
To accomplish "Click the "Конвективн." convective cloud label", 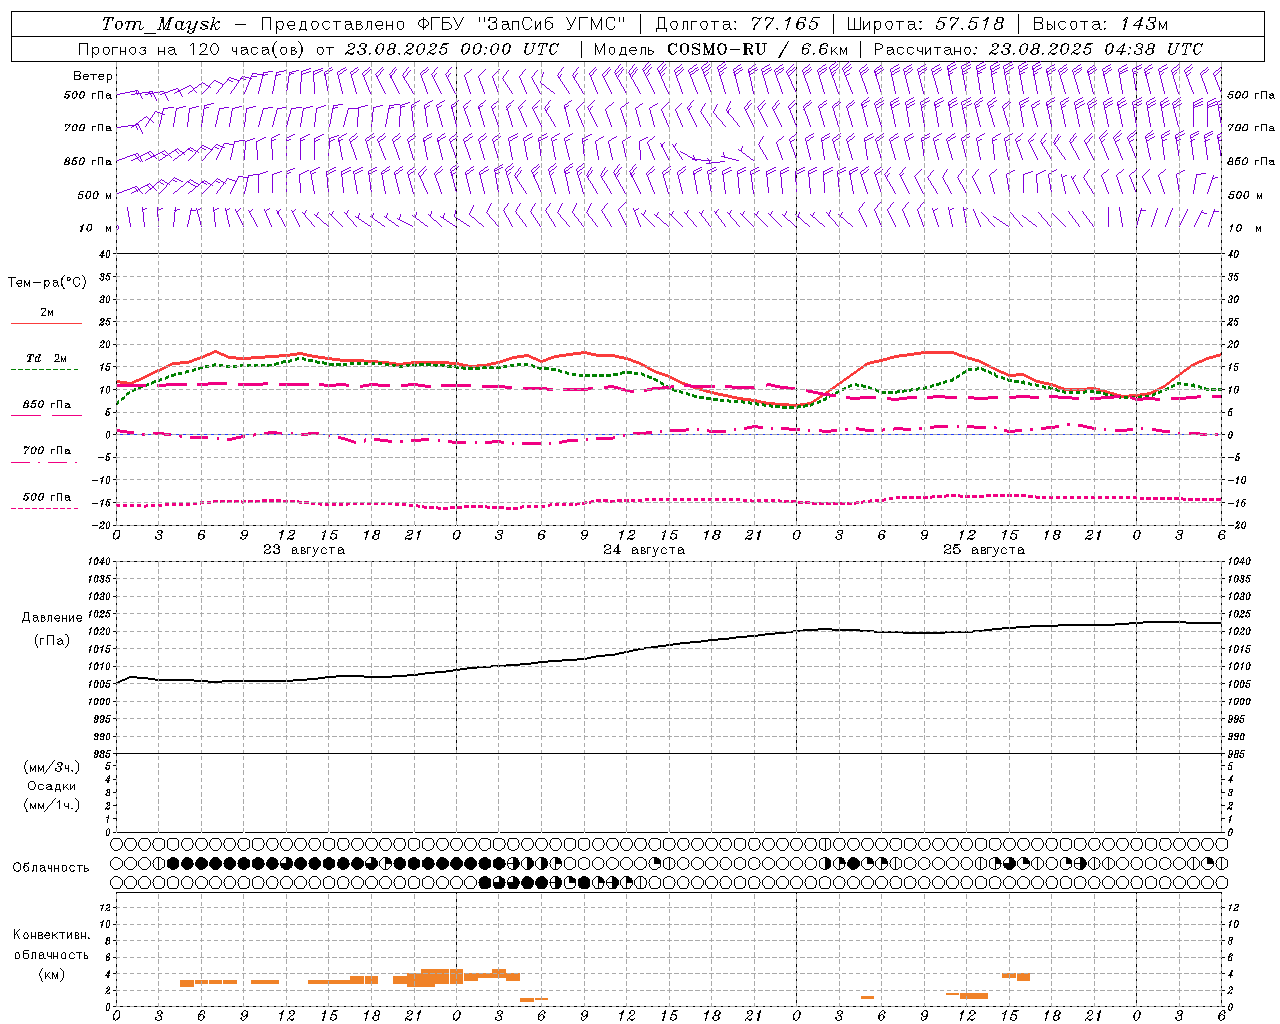I will click(x=52, y=935).
